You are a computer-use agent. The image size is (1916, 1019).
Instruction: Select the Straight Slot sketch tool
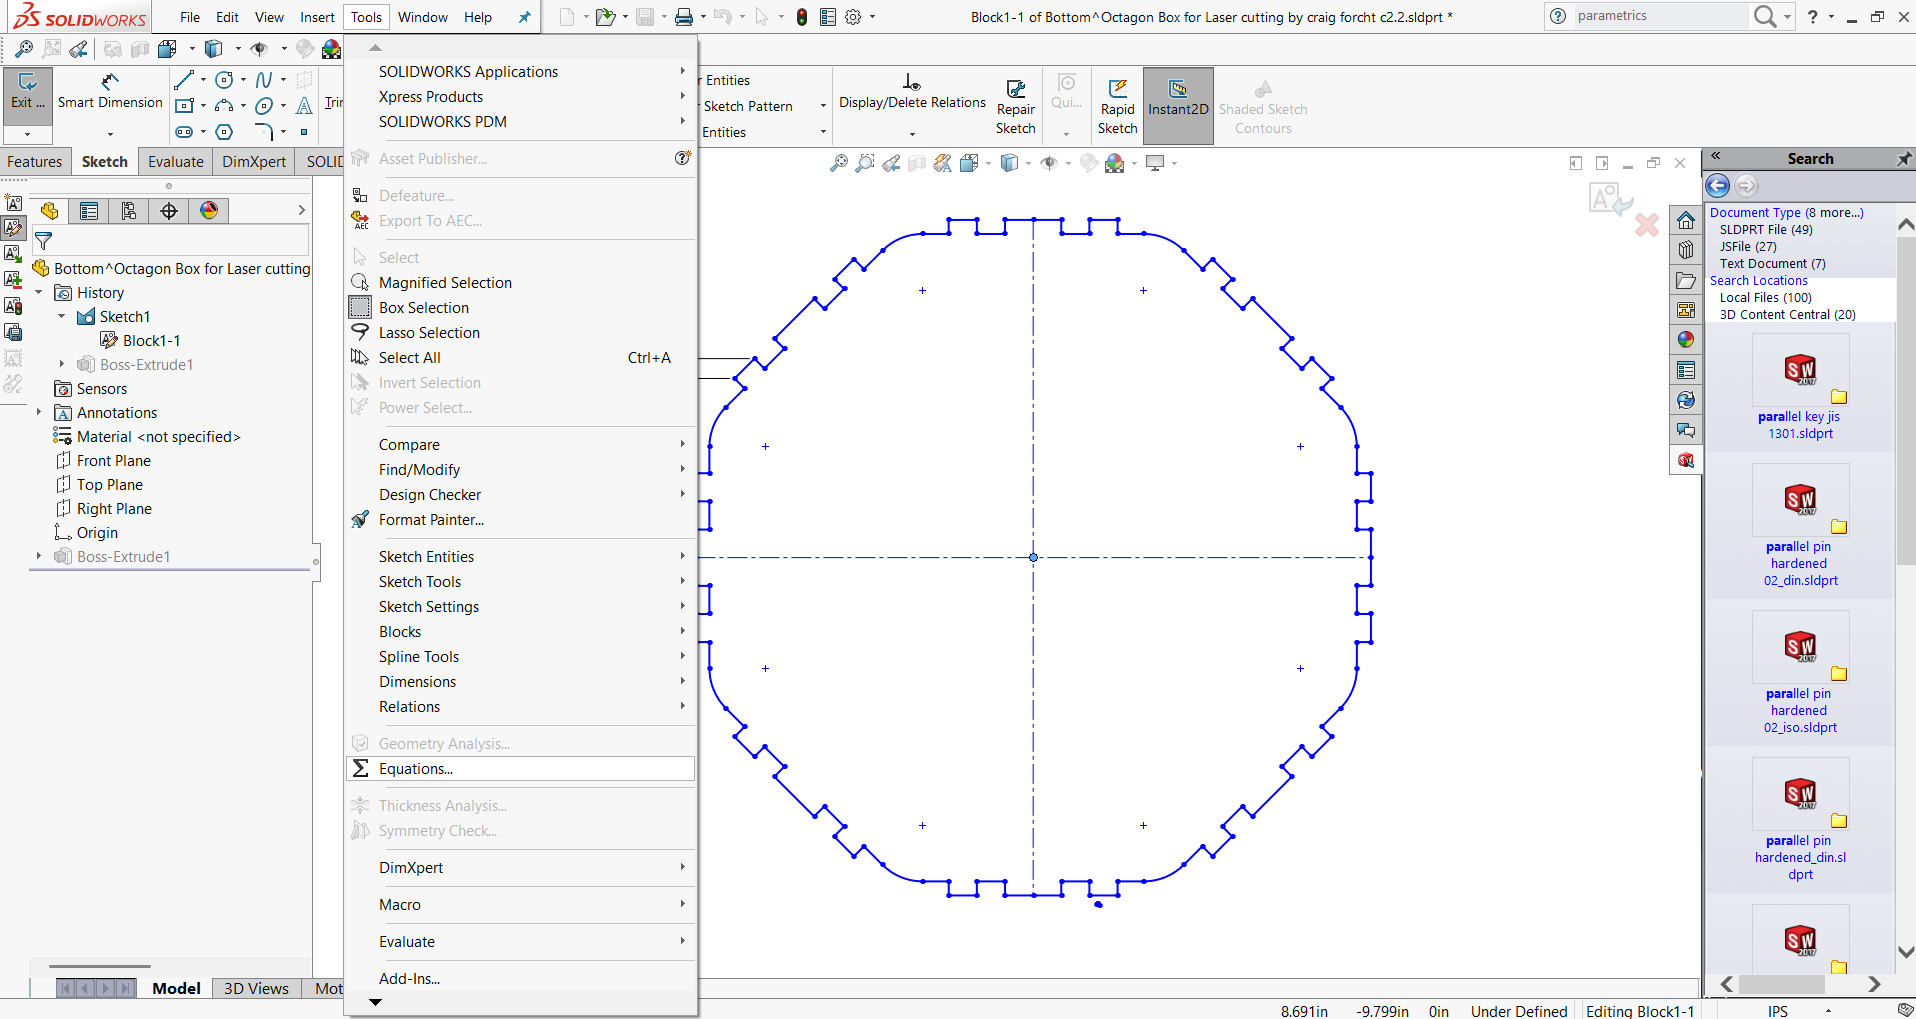pos(184,132)
